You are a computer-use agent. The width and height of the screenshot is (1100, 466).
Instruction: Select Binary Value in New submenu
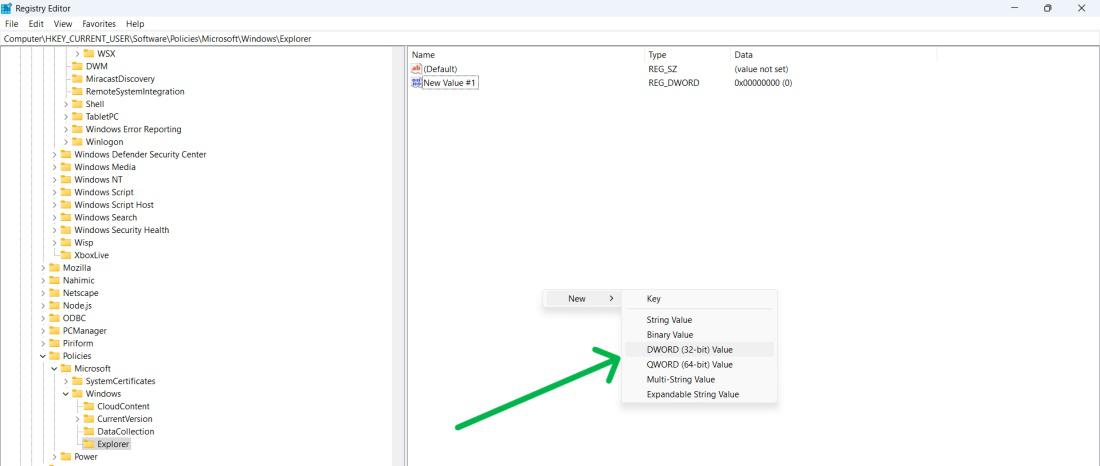[x=699, y=335]
